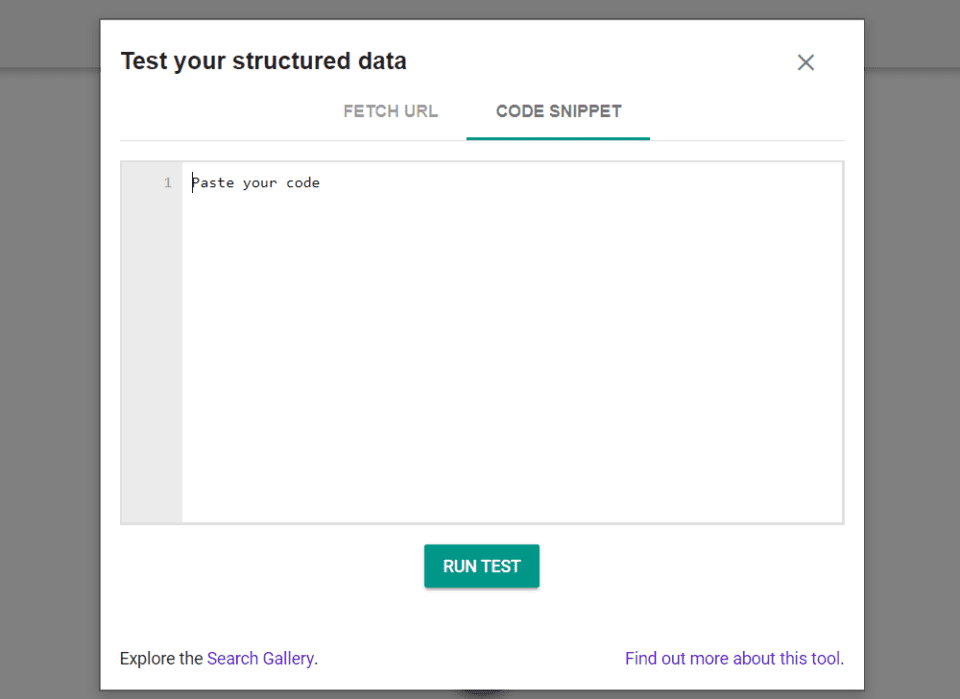Screen dimensions: 960x699
Task: Start validation with RUN TEST
Action: coord(481,566)
